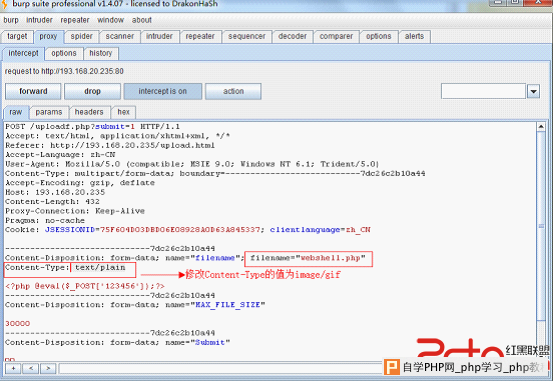
Task: Click the next match arrow button
Action: tap(48, 369)
